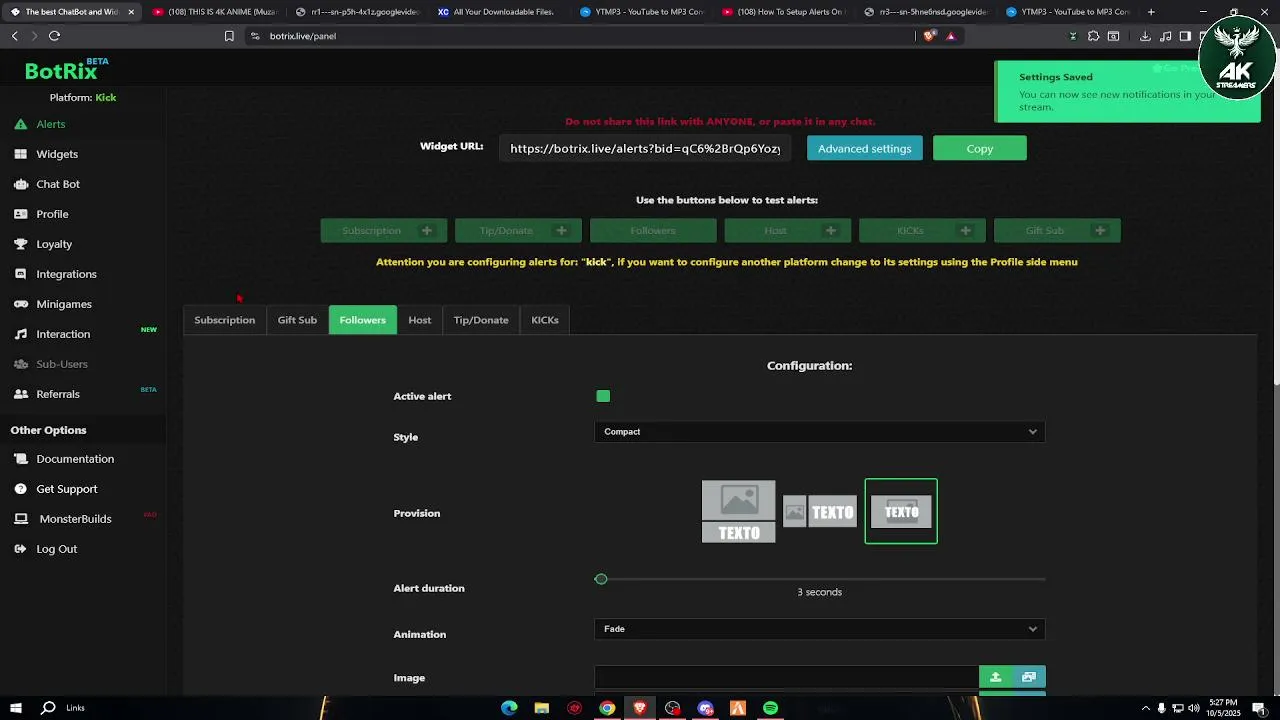Open Spotify from the taskbar
The width and height of the screenshot is (1280, 720).
pyautogui.click(x=770, y=708)
